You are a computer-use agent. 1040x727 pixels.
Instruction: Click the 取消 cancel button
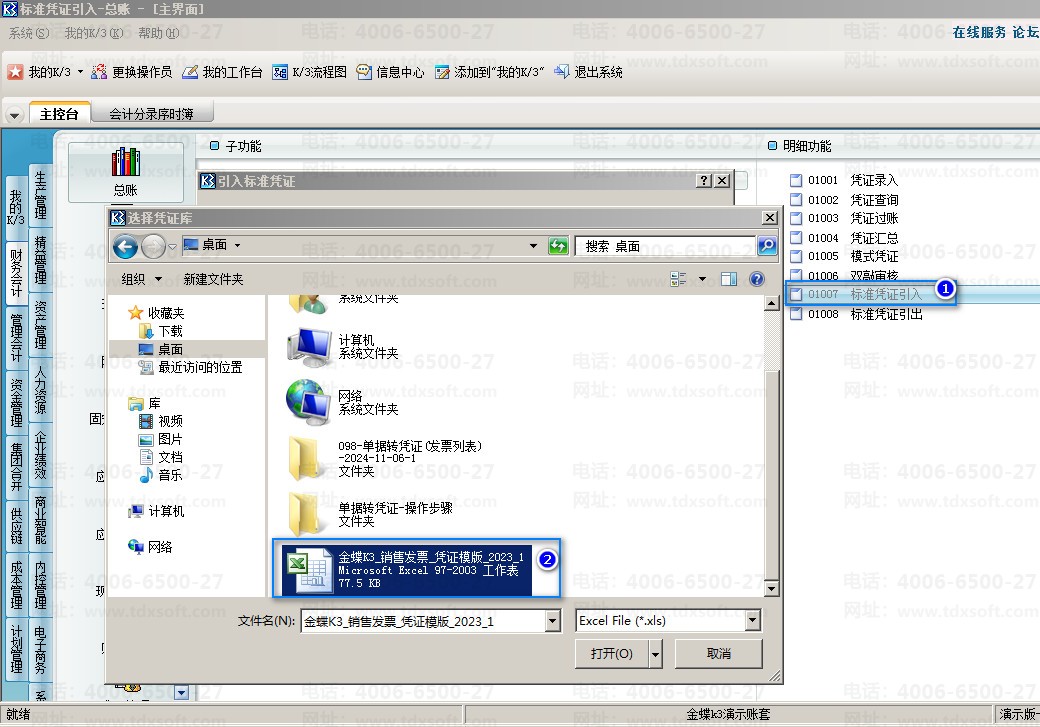pos(718,654)
